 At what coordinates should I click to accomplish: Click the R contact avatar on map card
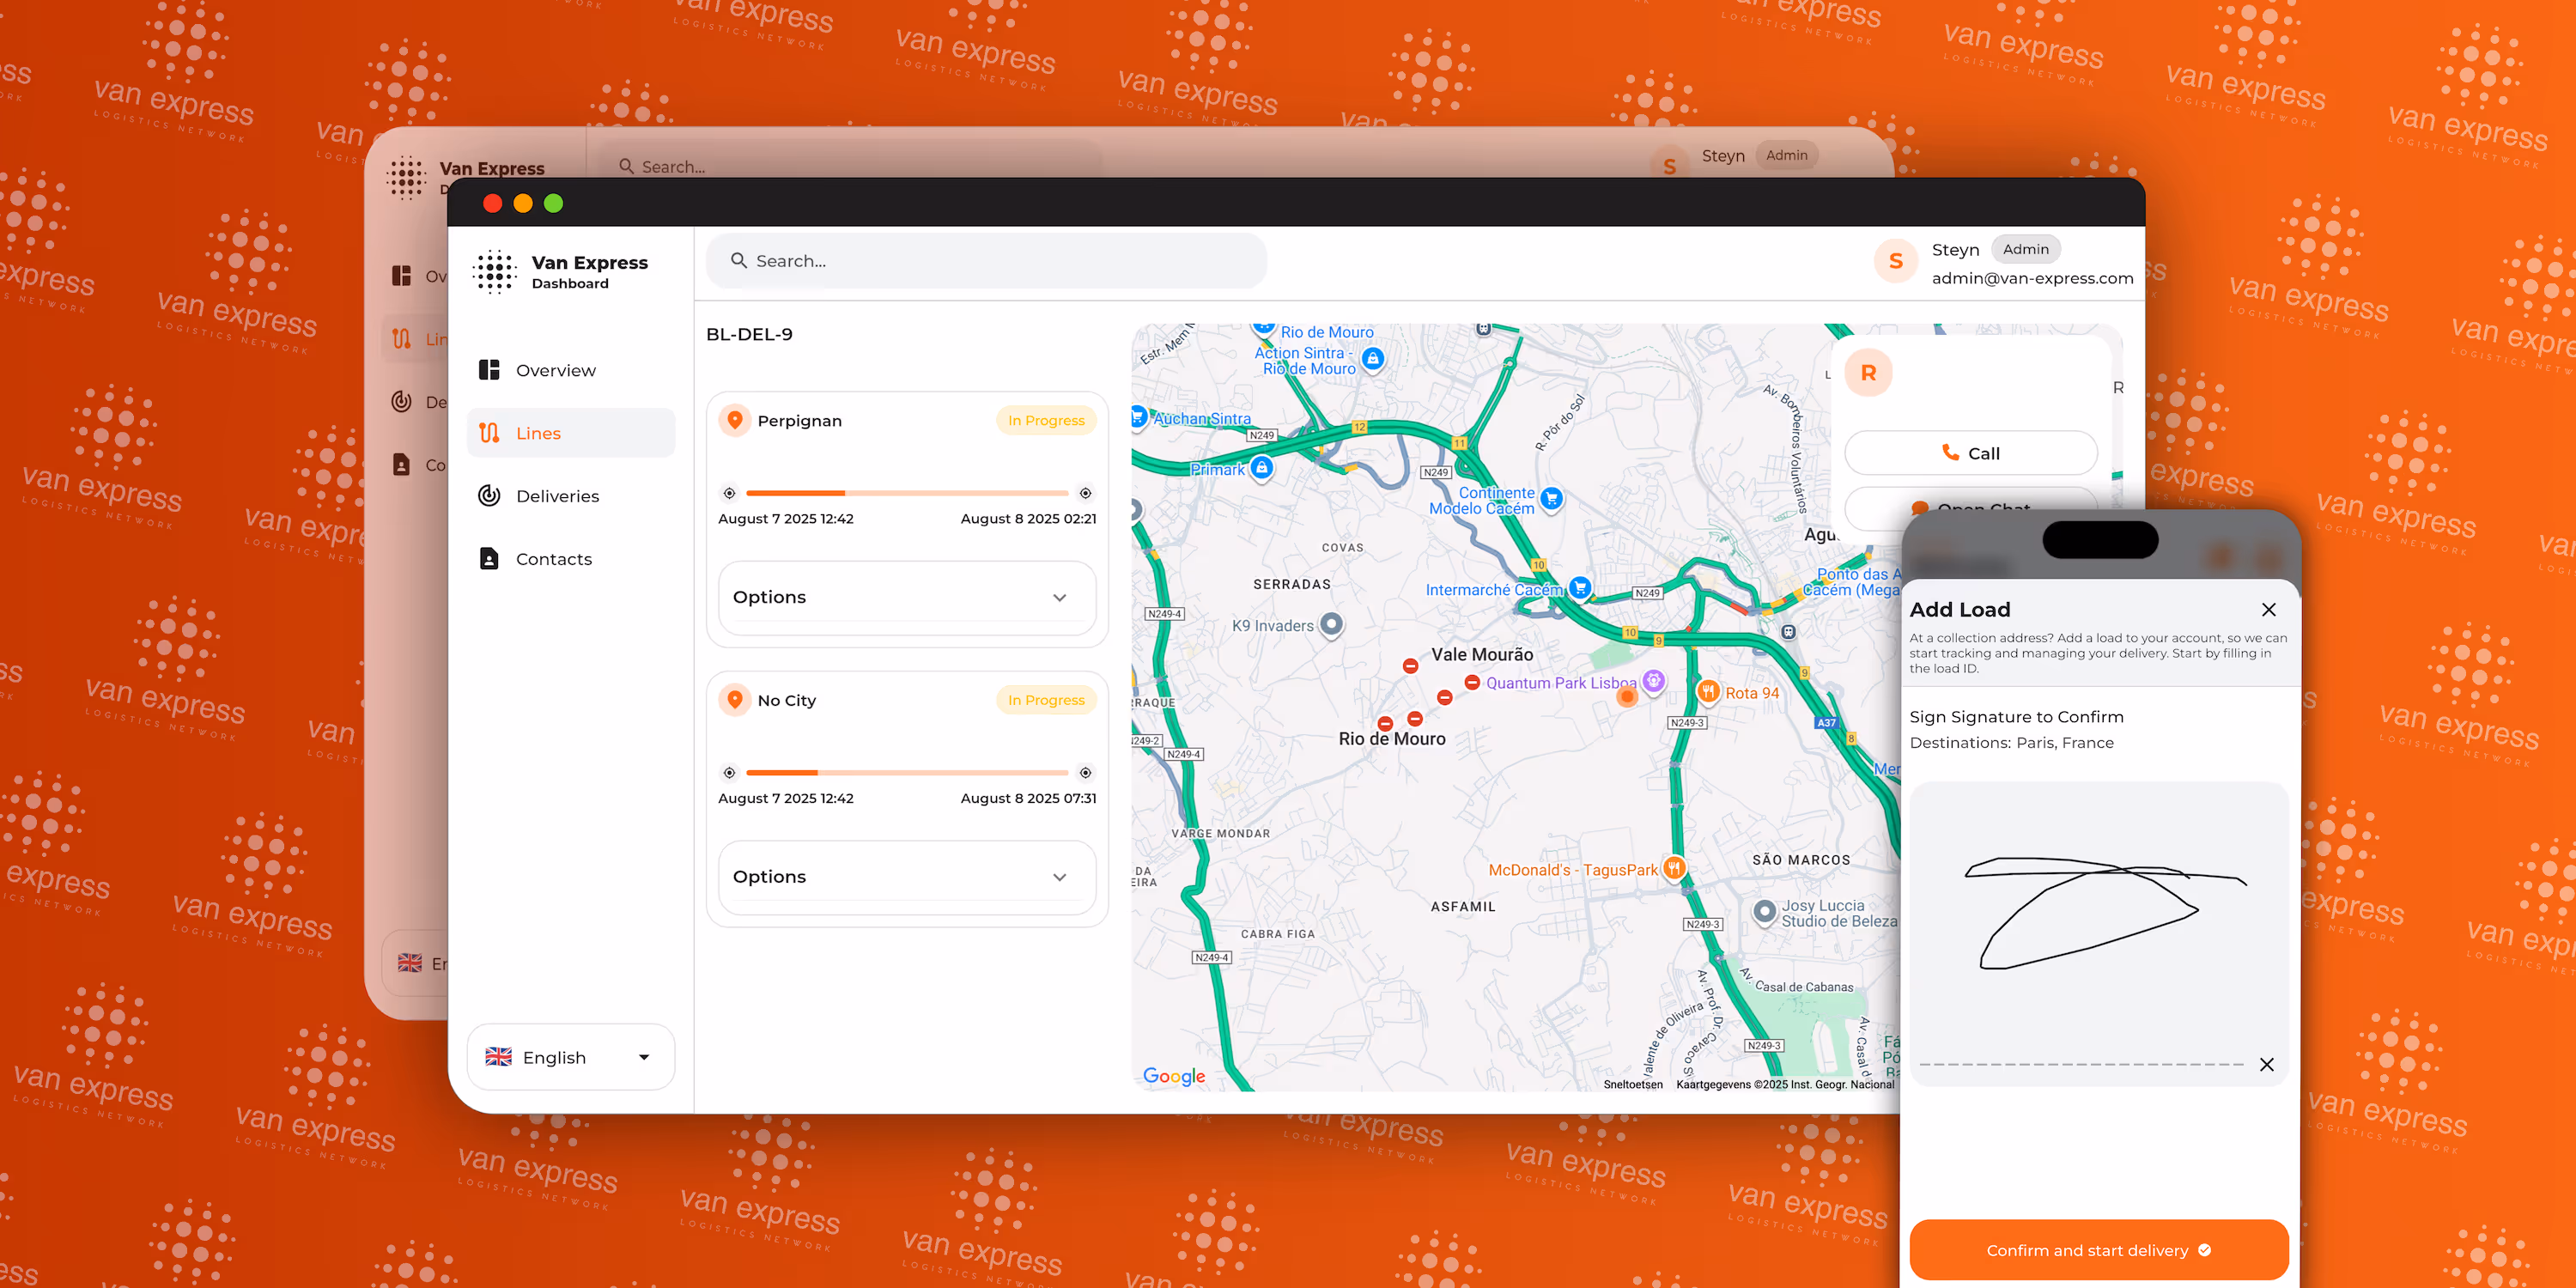[1868, 373]
